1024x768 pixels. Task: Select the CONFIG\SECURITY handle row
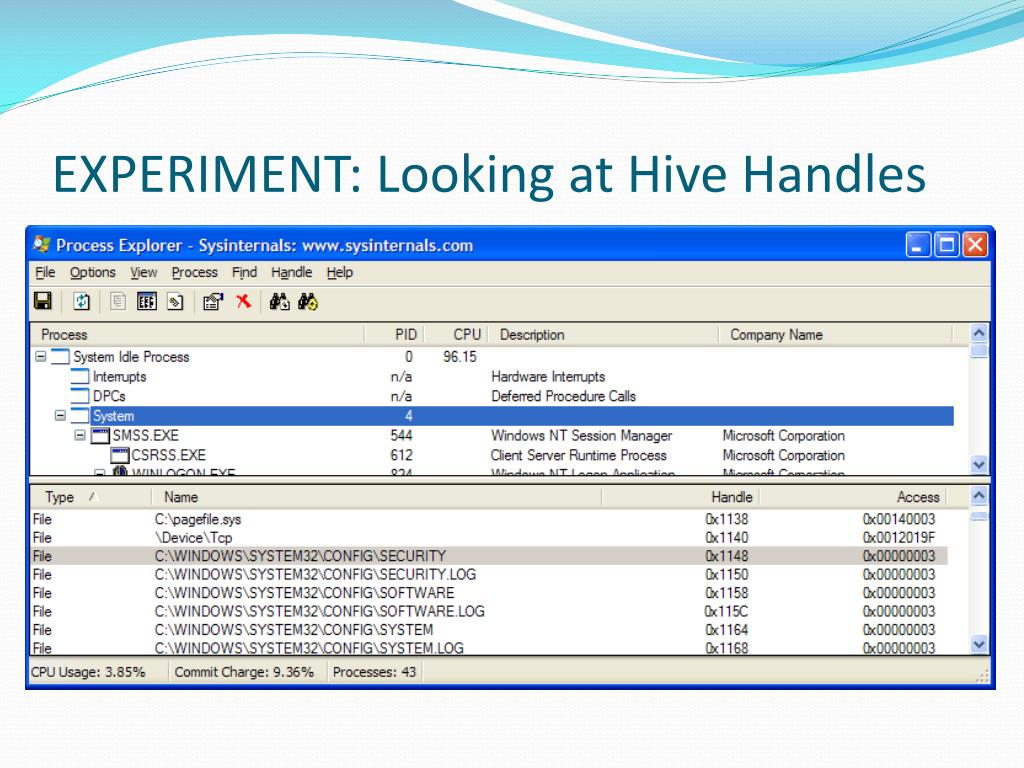[489, 556]
